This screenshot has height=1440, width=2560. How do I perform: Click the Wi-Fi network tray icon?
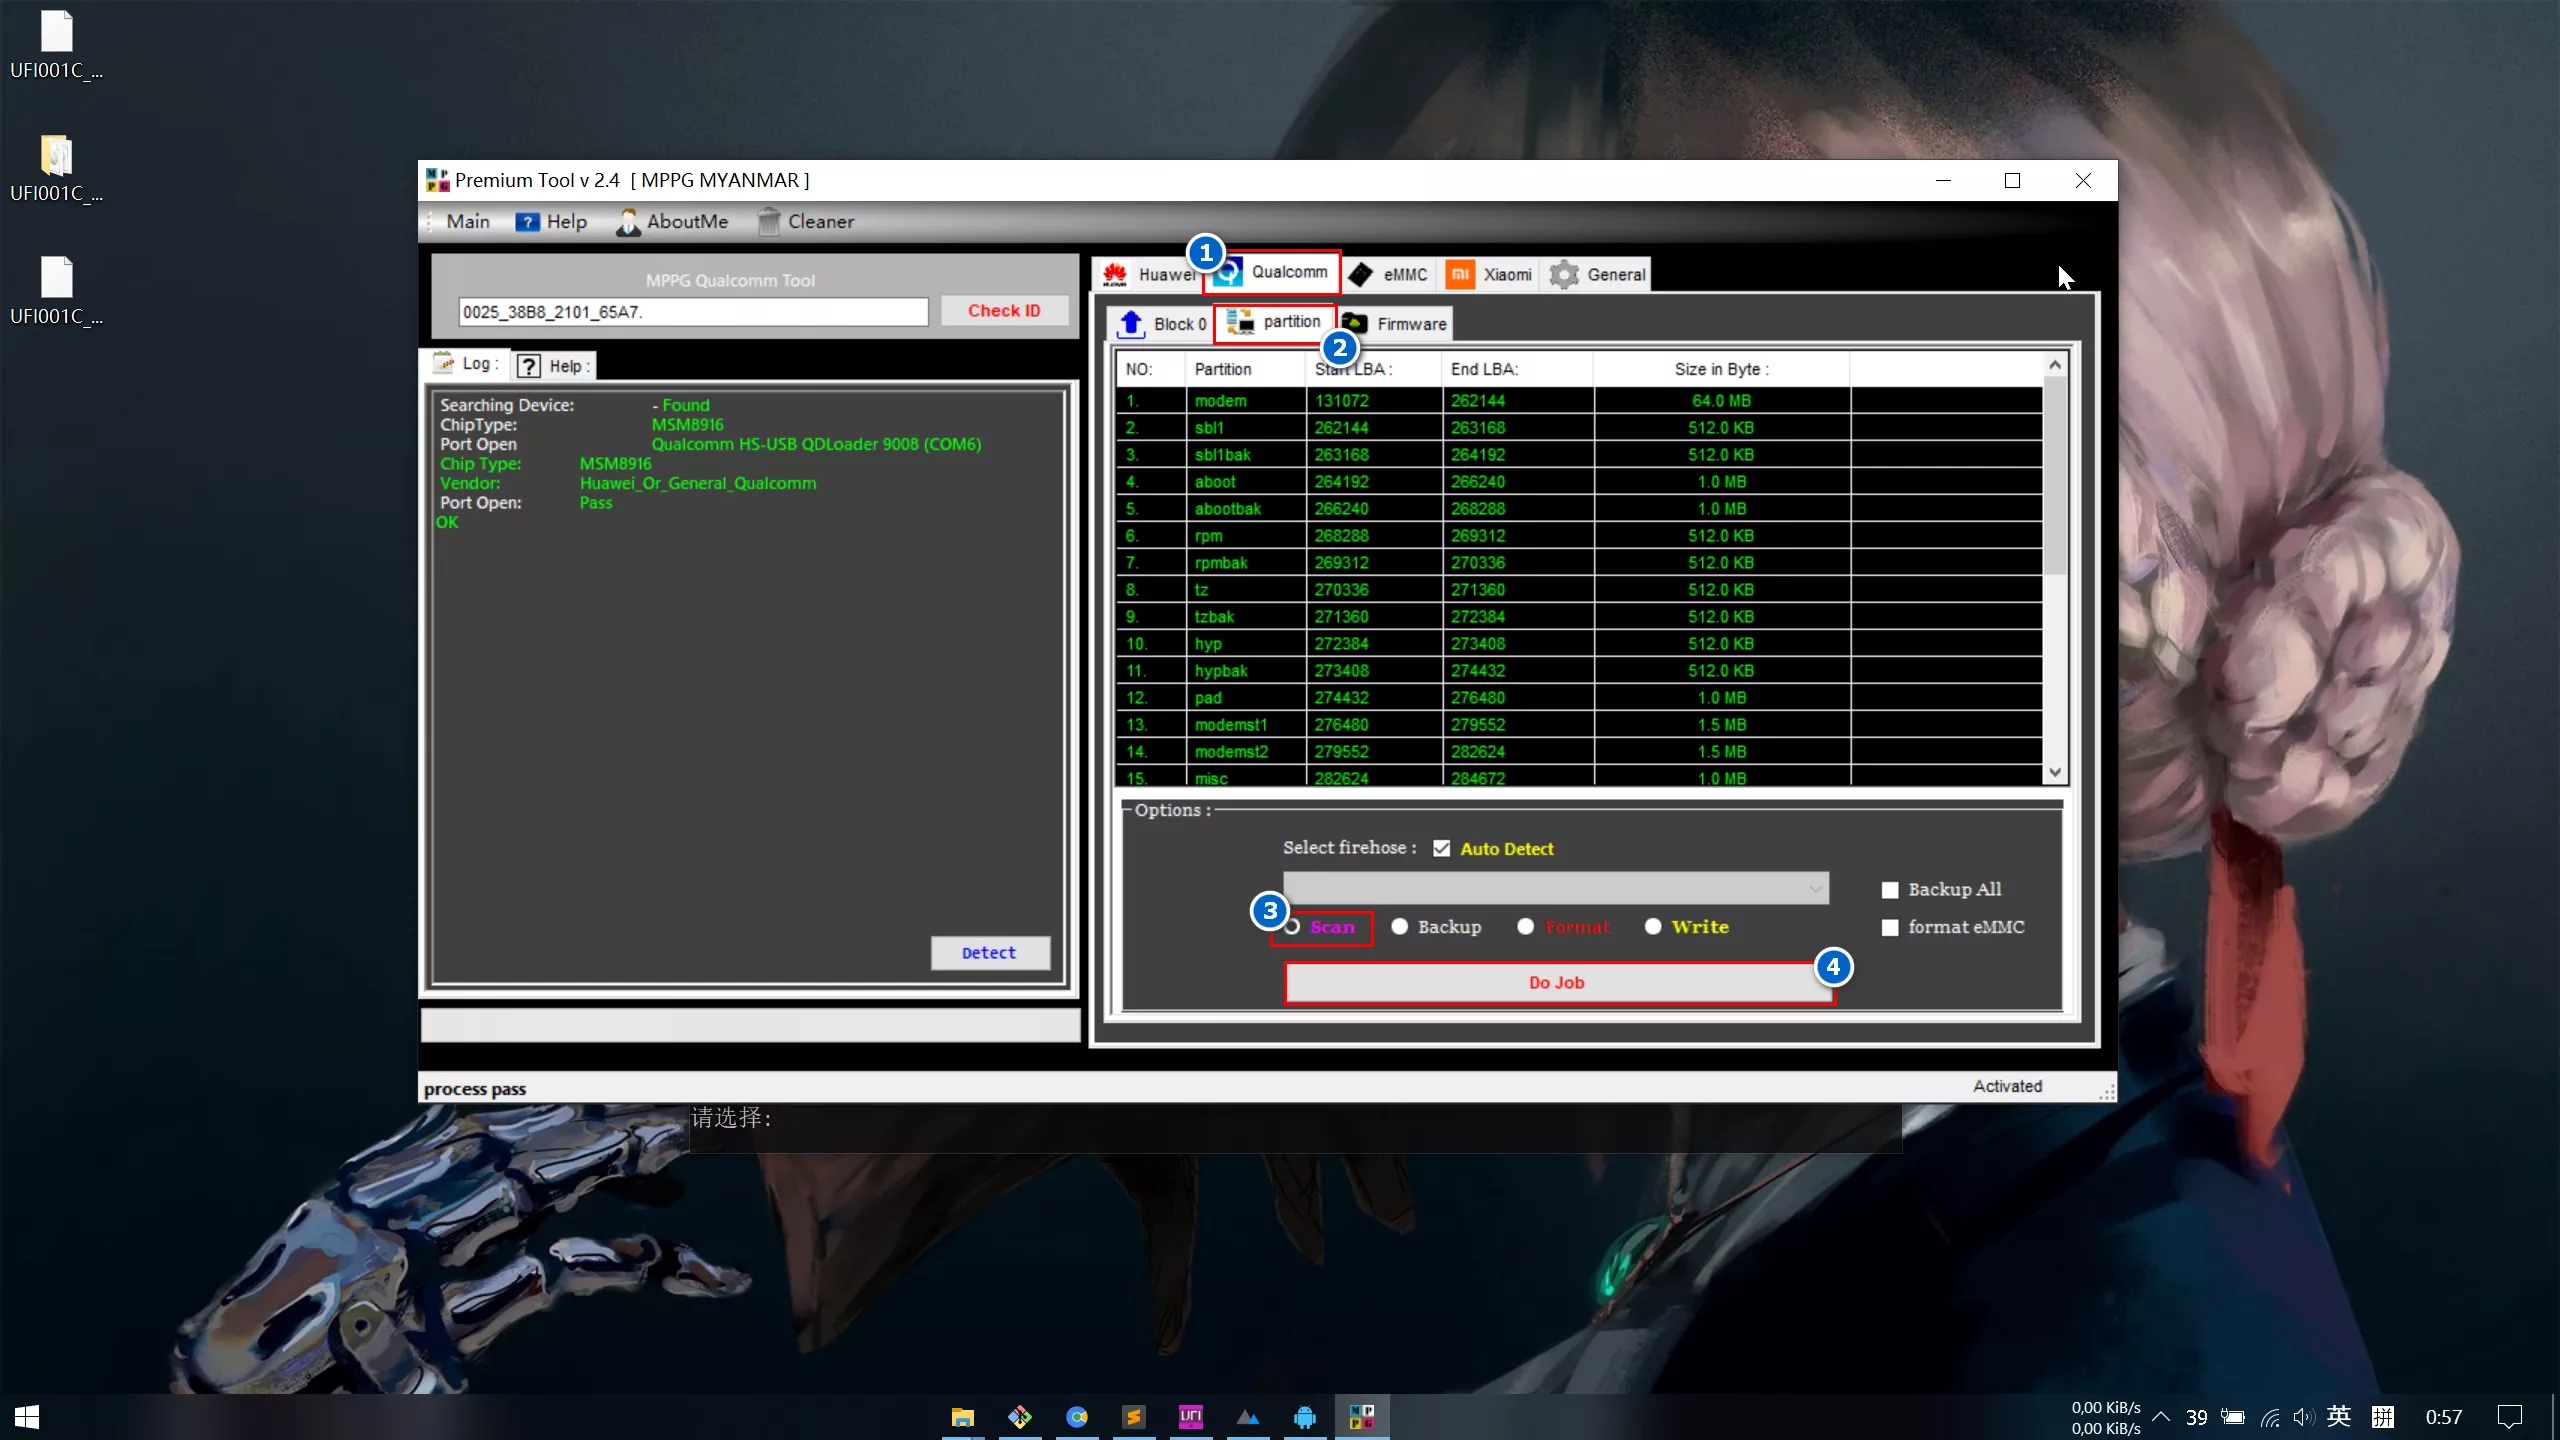click(x=2270, y=1417)
